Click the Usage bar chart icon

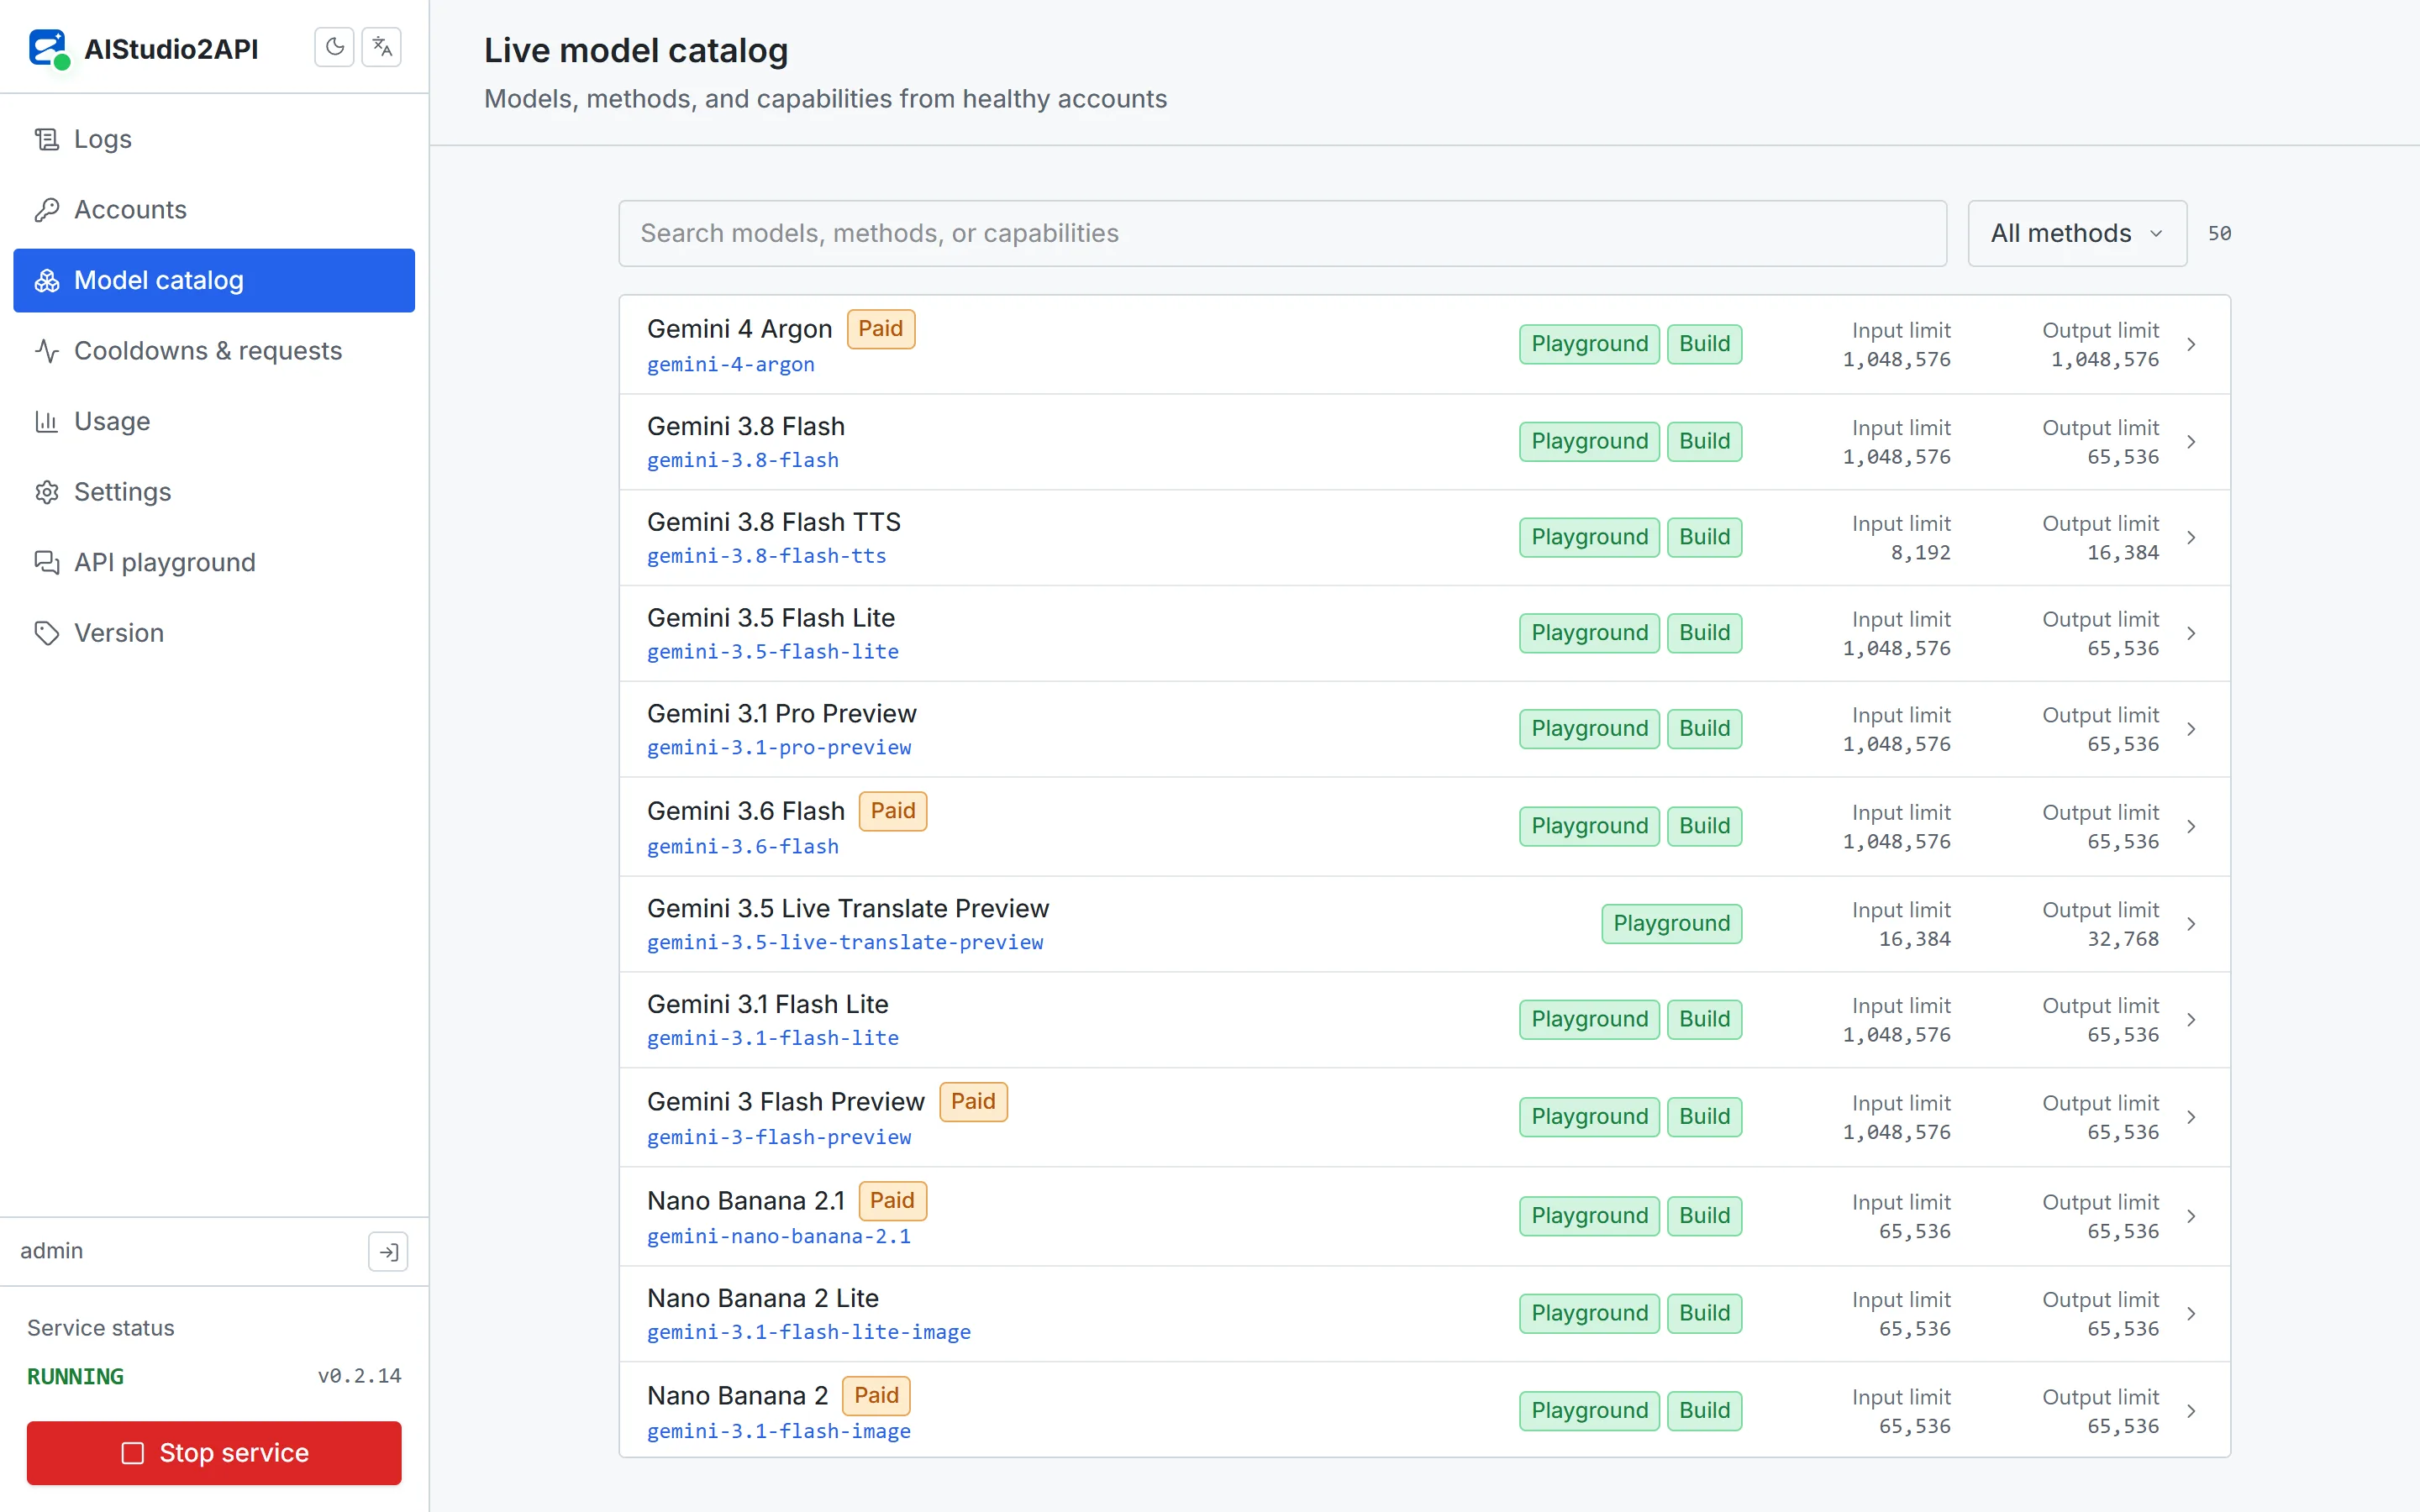click(x=47, y=421)
